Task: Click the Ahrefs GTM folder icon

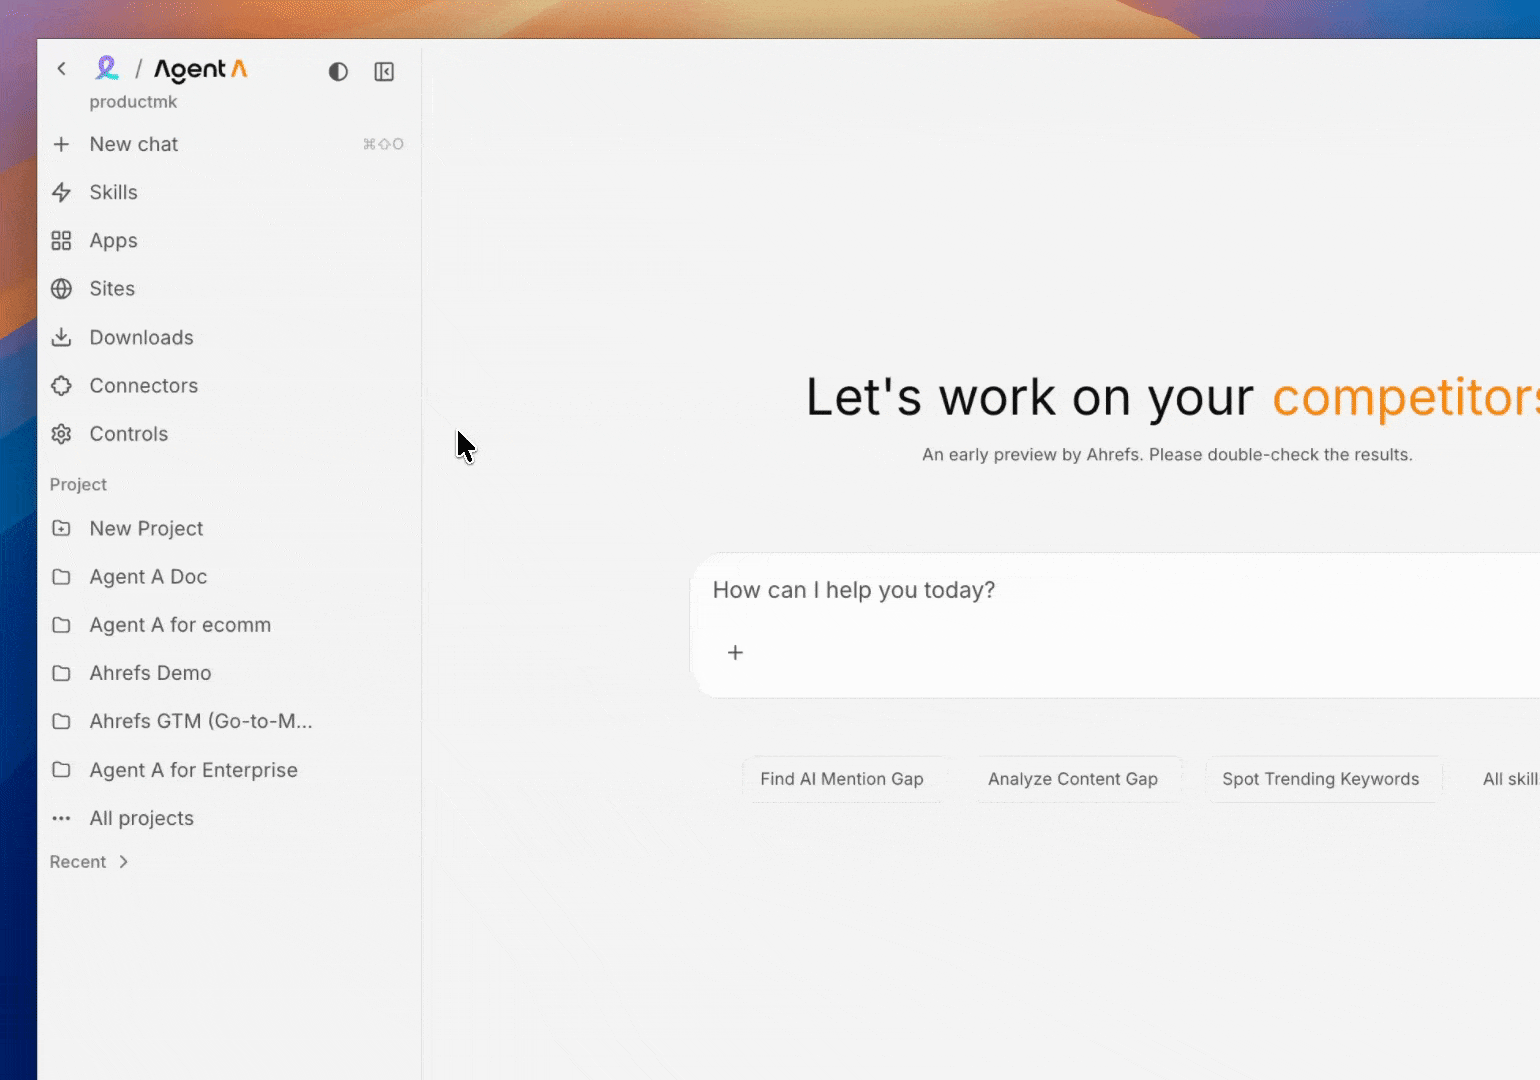Action: (x=61, y=721)
